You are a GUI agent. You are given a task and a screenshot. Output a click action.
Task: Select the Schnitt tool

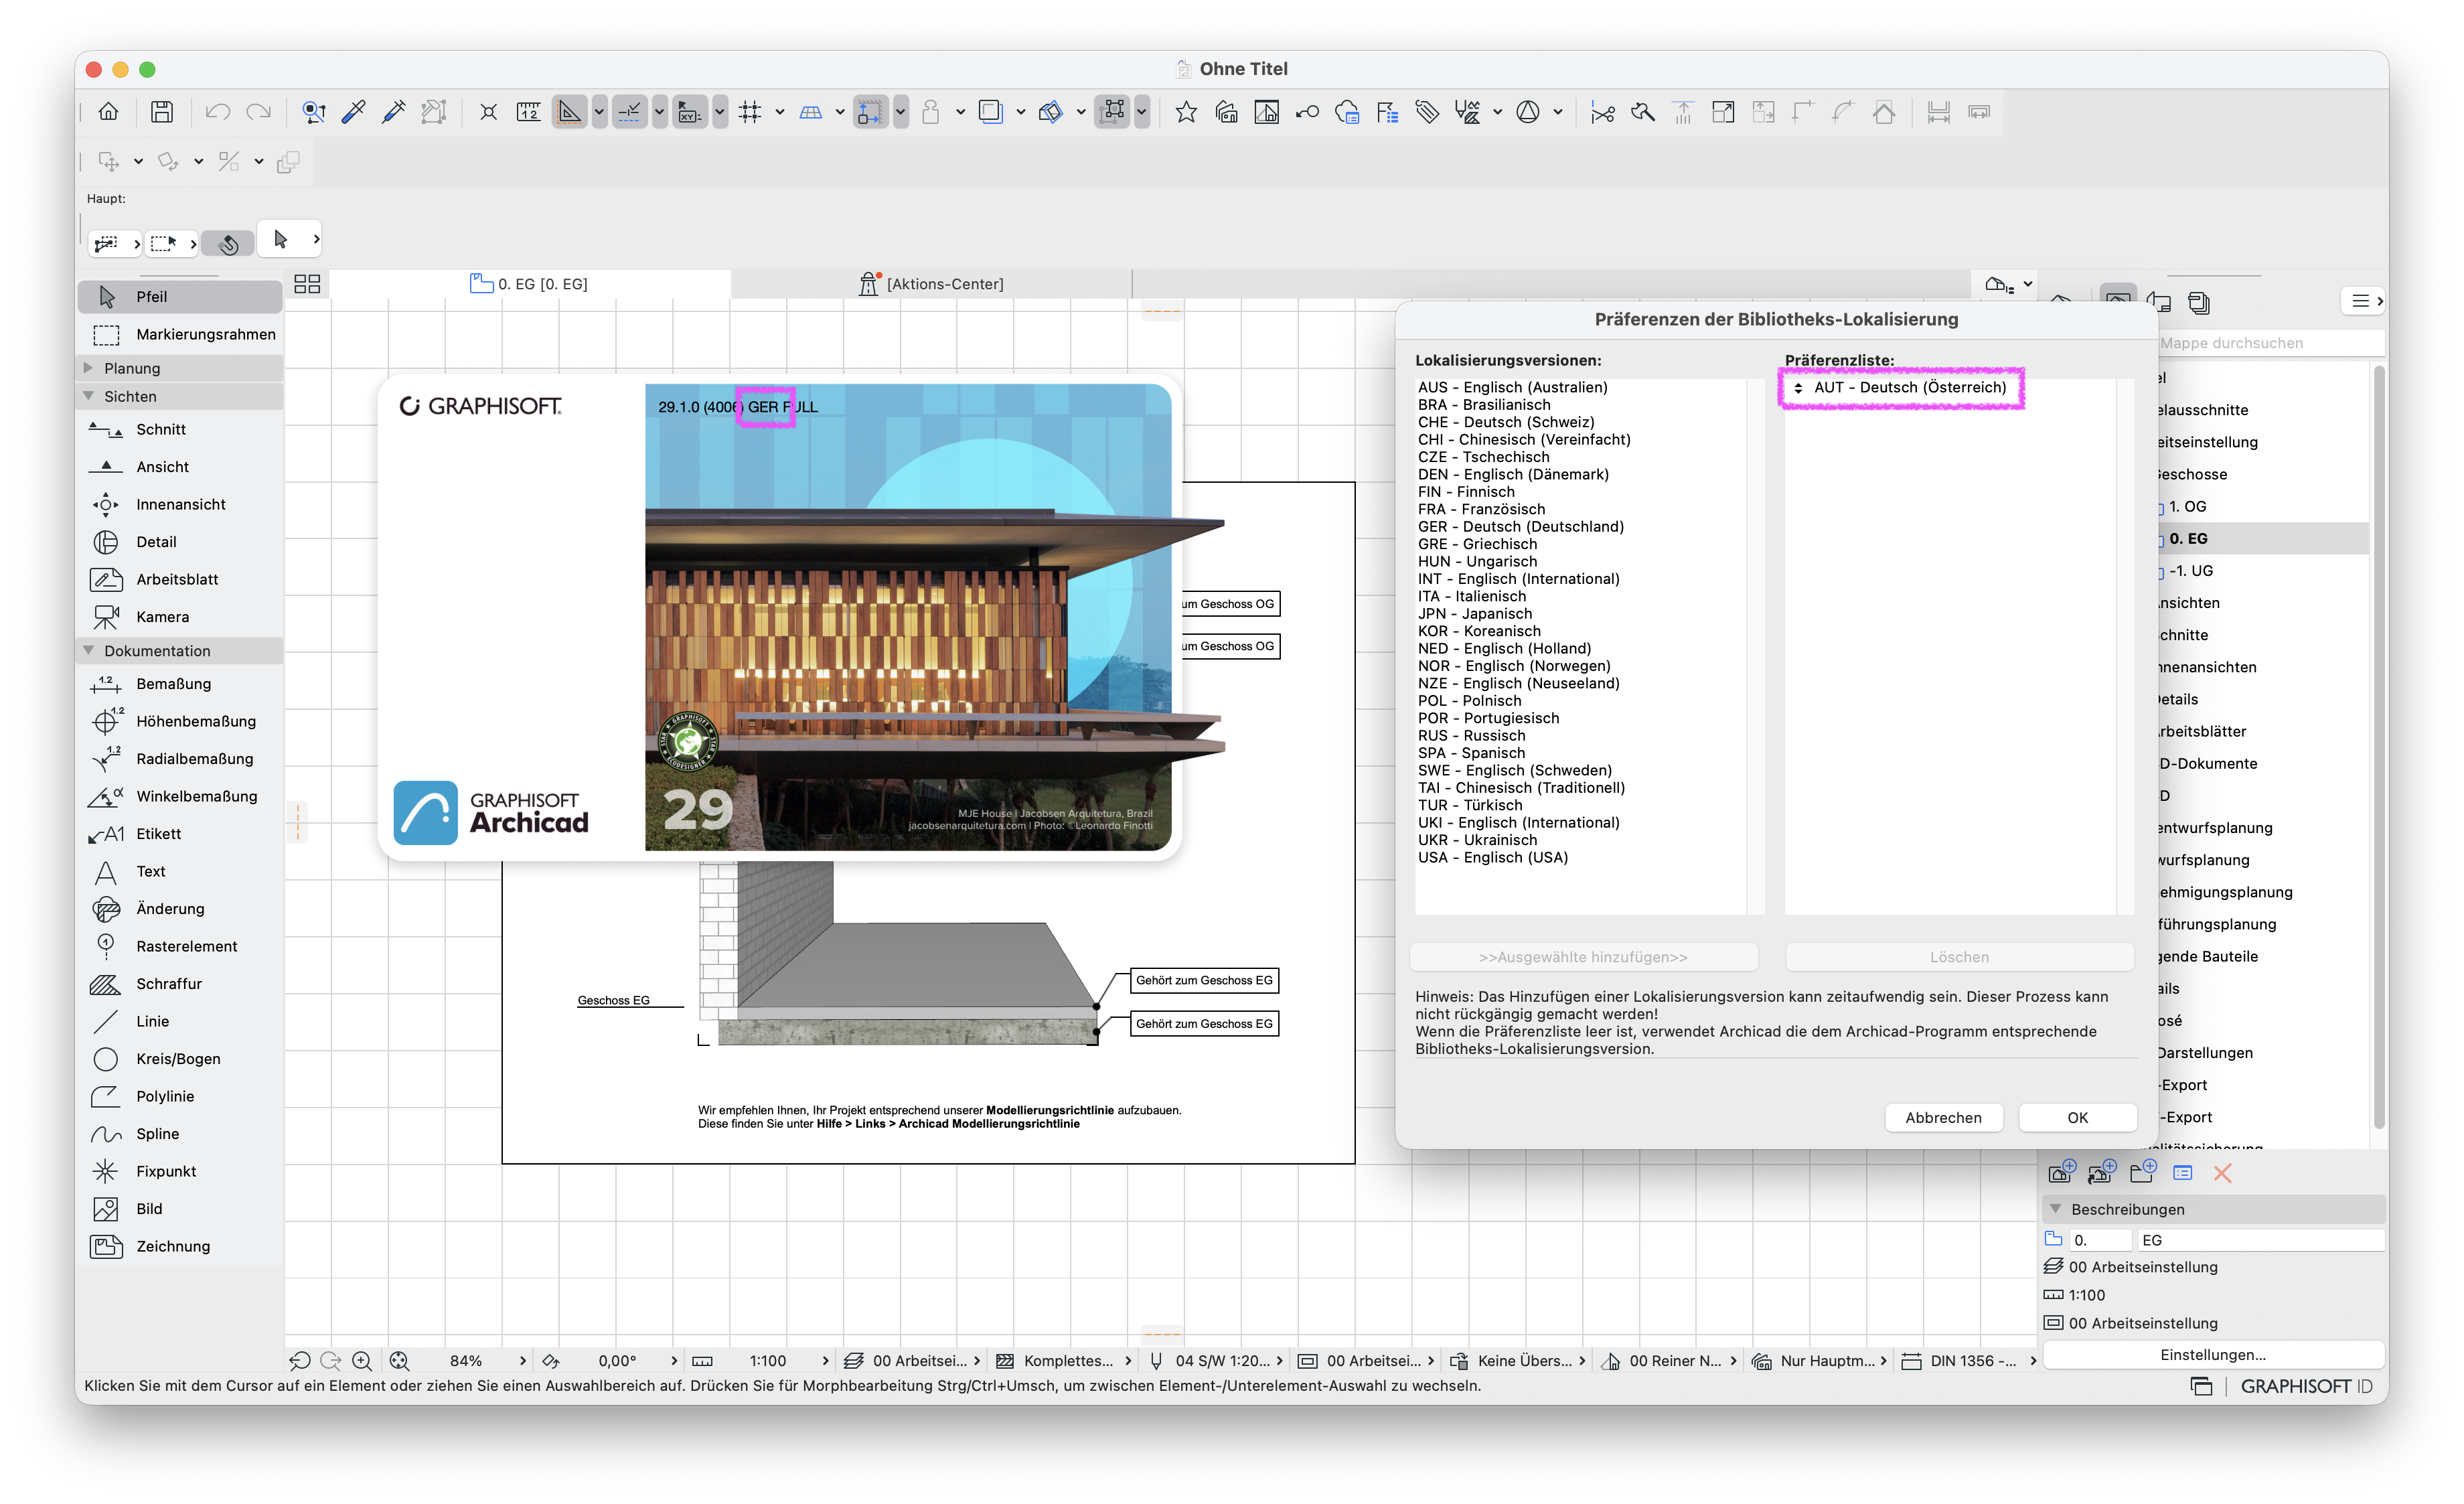coord(180,429)
